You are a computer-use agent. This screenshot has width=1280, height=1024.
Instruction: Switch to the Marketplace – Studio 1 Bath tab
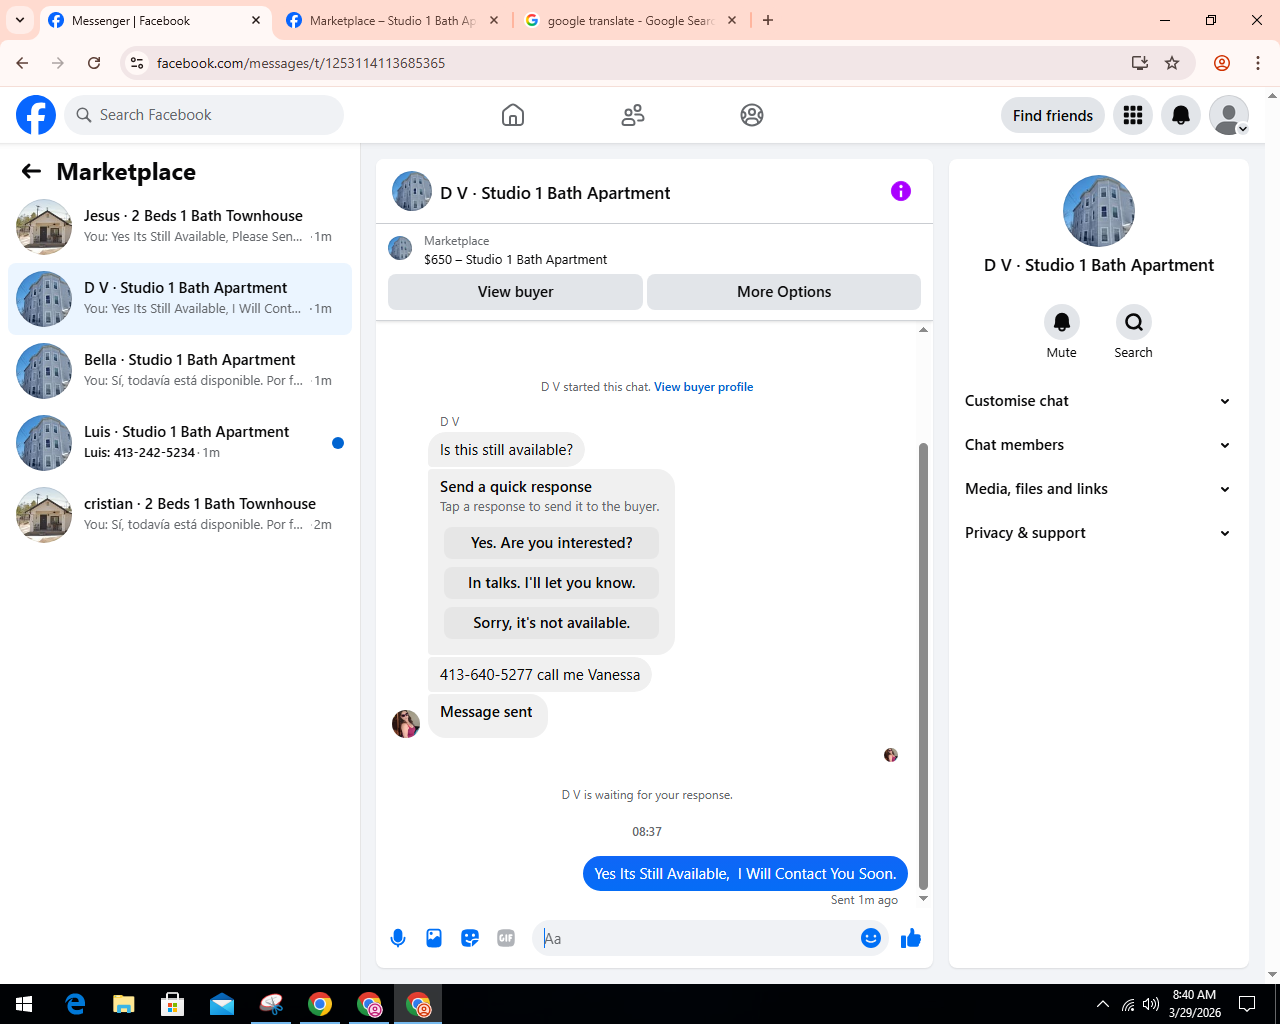pyautogui.click(x=392, y=20)
